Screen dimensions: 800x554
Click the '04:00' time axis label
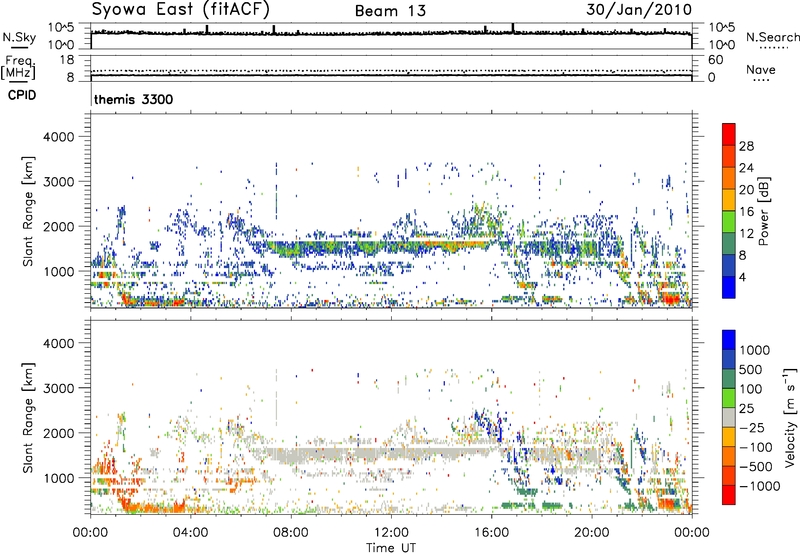coord(190,533)
